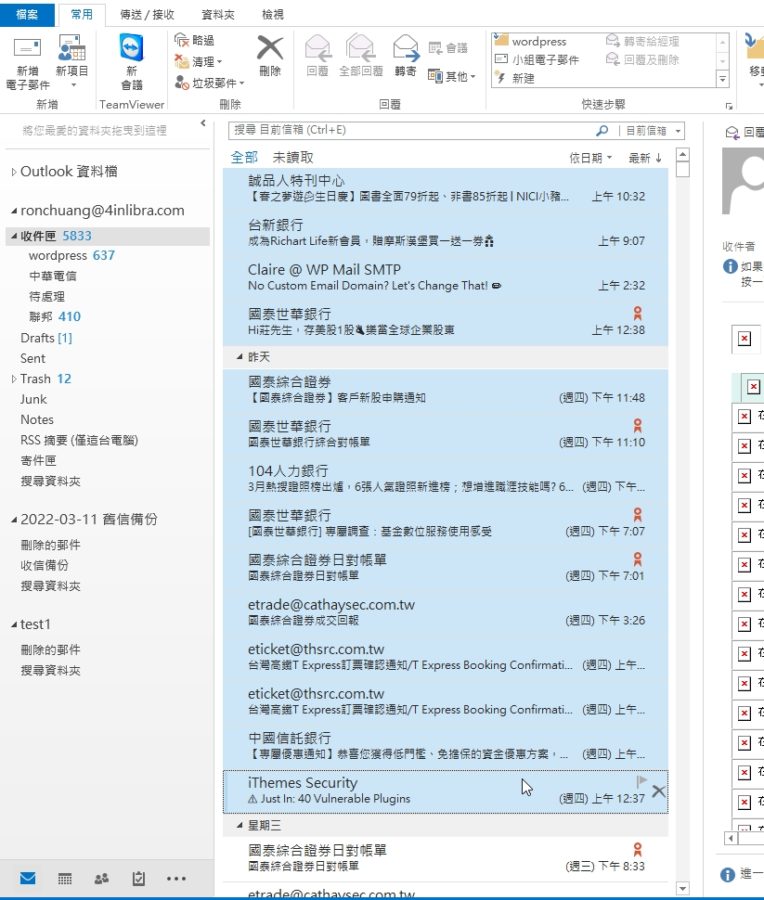Open the Junk folder

click(33, 399)
